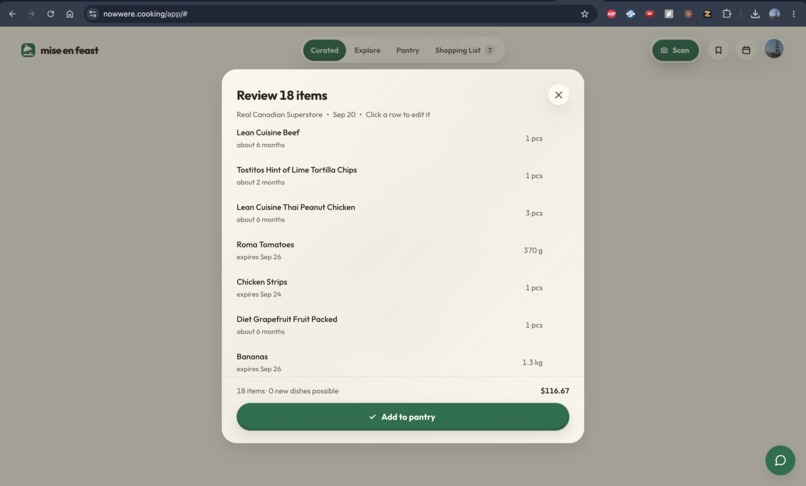Screen dimensions: 806x486
Task: Open the chat support bubble
Action: pos(780,460)
